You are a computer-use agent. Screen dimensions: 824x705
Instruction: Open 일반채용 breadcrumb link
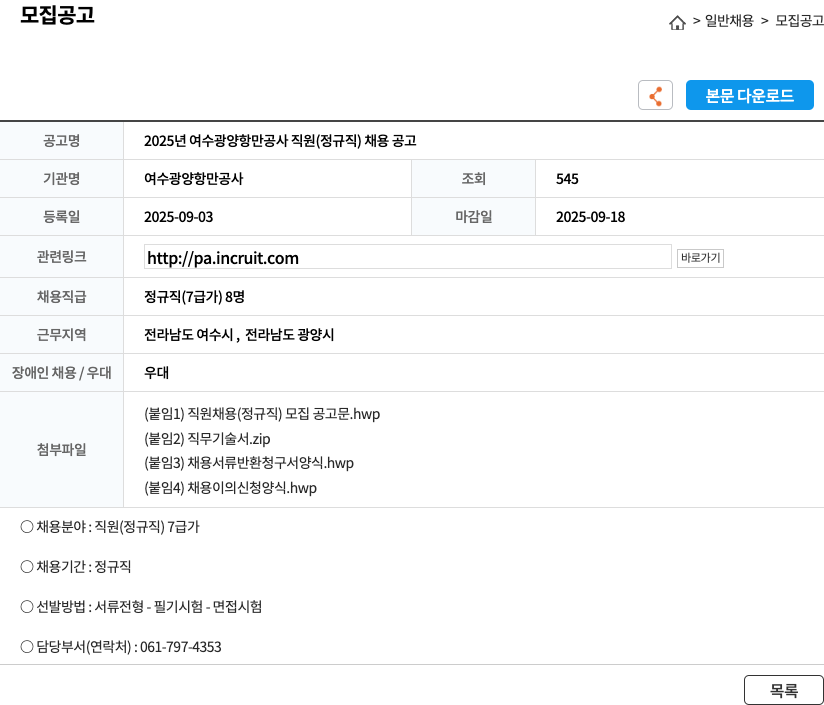729,21
